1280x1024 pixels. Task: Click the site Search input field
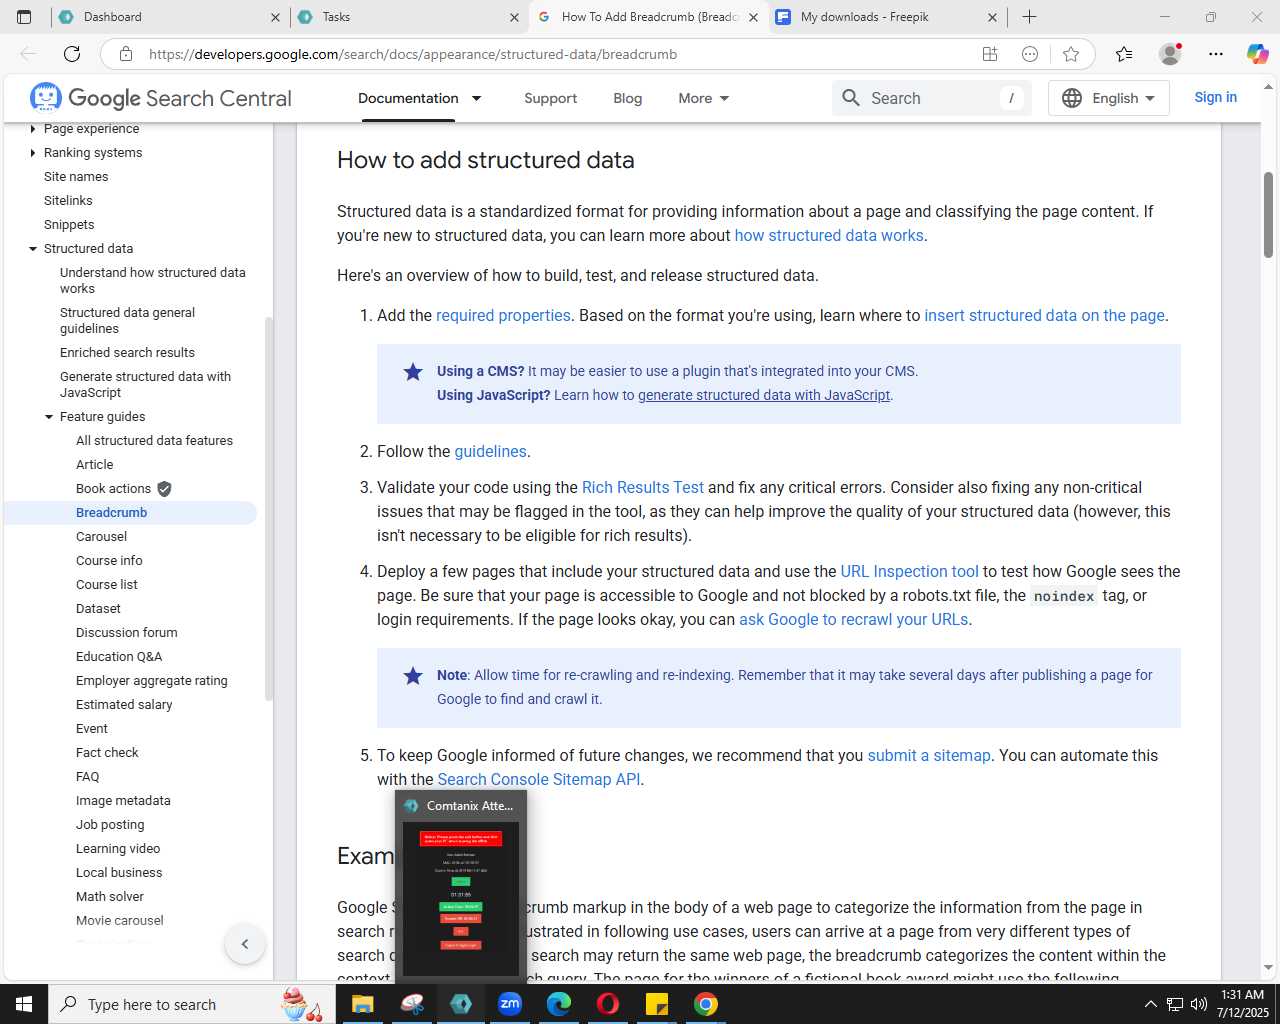[x=932, y=98]
